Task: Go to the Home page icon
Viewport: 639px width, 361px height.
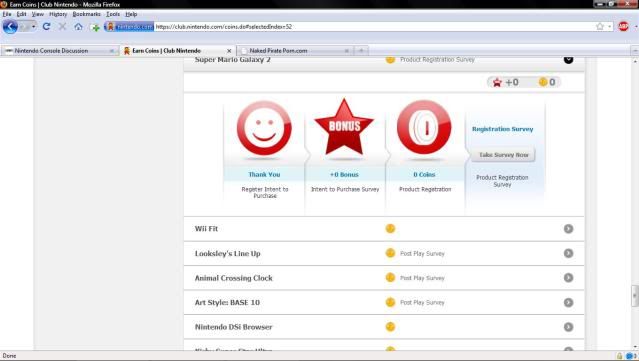Action: click(78, 27)
